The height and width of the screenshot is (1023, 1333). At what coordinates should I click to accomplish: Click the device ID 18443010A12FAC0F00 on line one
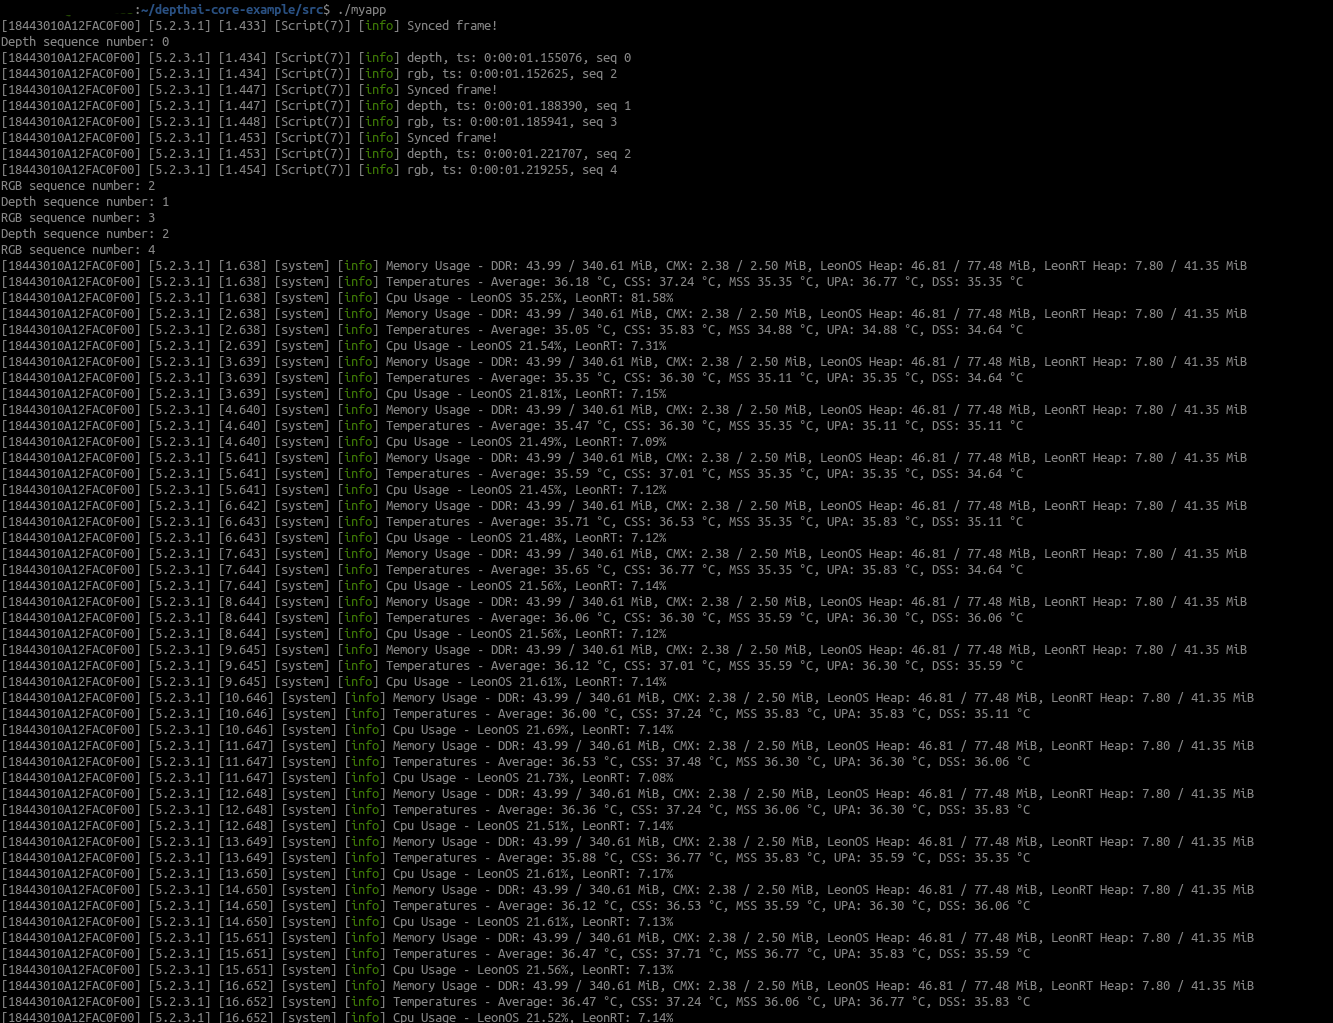(71, 25)
